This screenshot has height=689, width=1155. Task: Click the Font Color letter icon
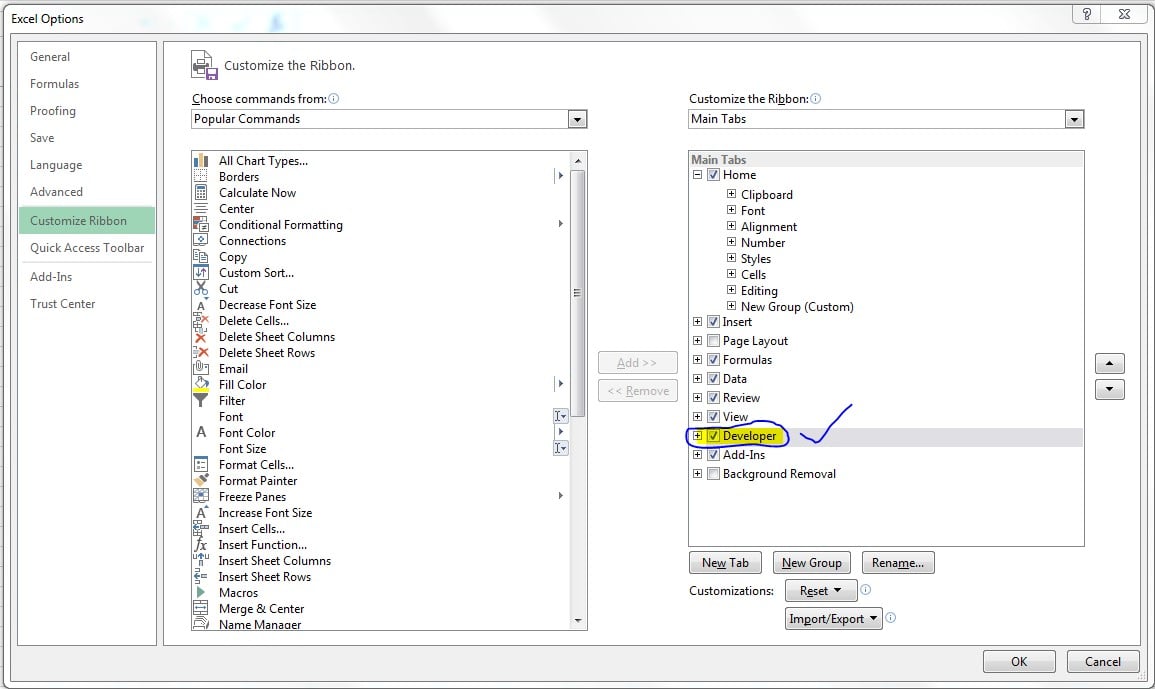click(200, 433)
